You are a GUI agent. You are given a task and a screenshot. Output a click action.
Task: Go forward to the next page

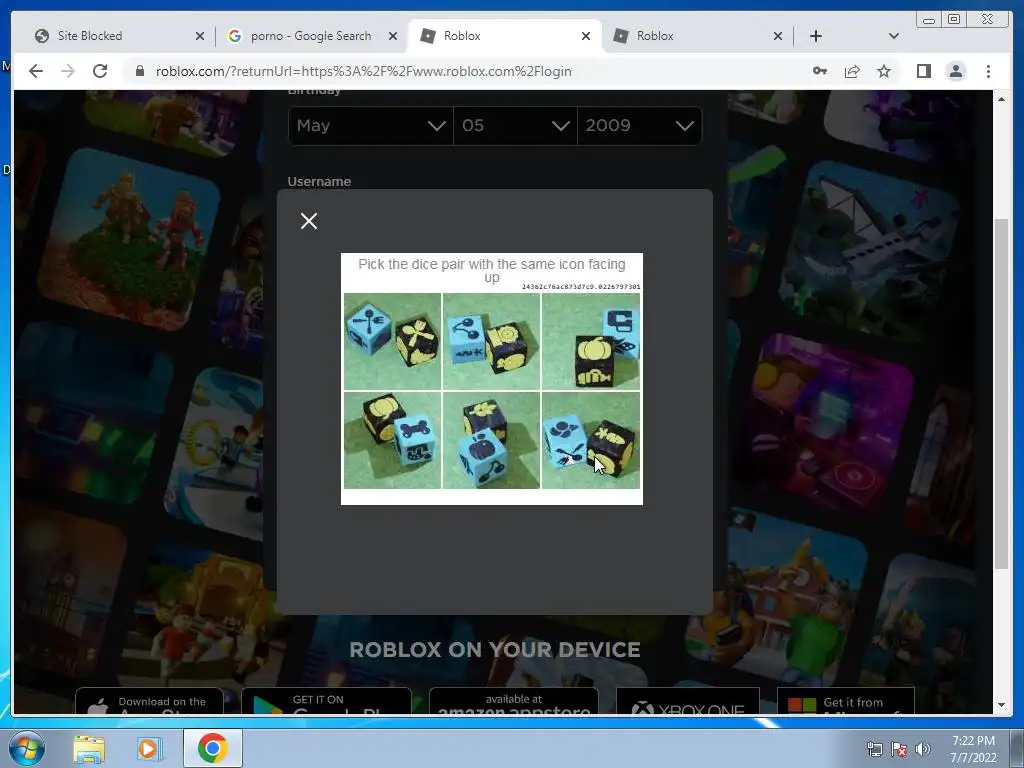tap(68, 71)
